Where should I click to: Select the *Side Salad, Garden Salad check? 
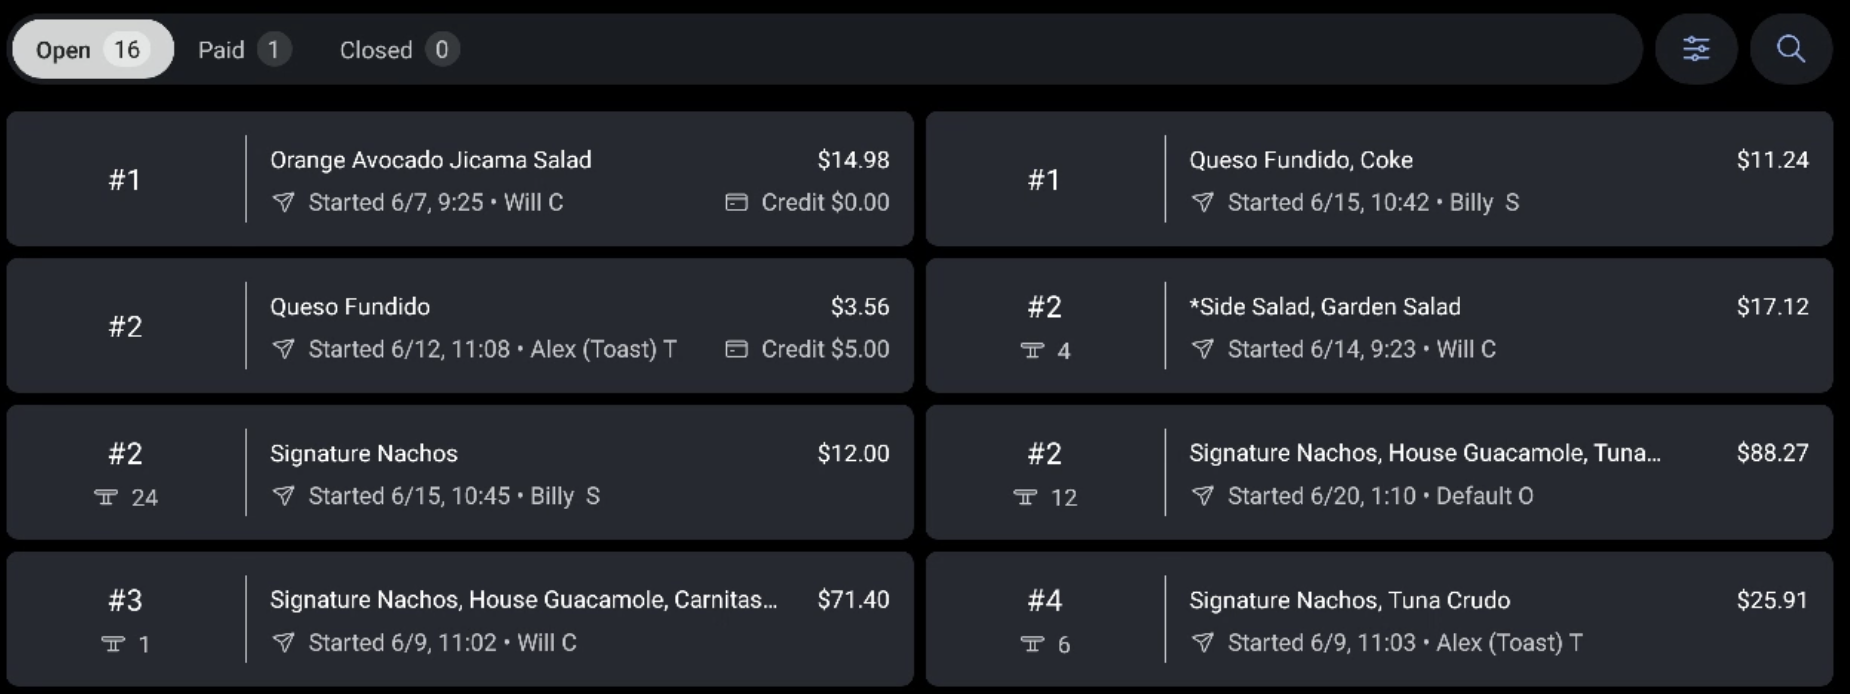point(1380,325)
